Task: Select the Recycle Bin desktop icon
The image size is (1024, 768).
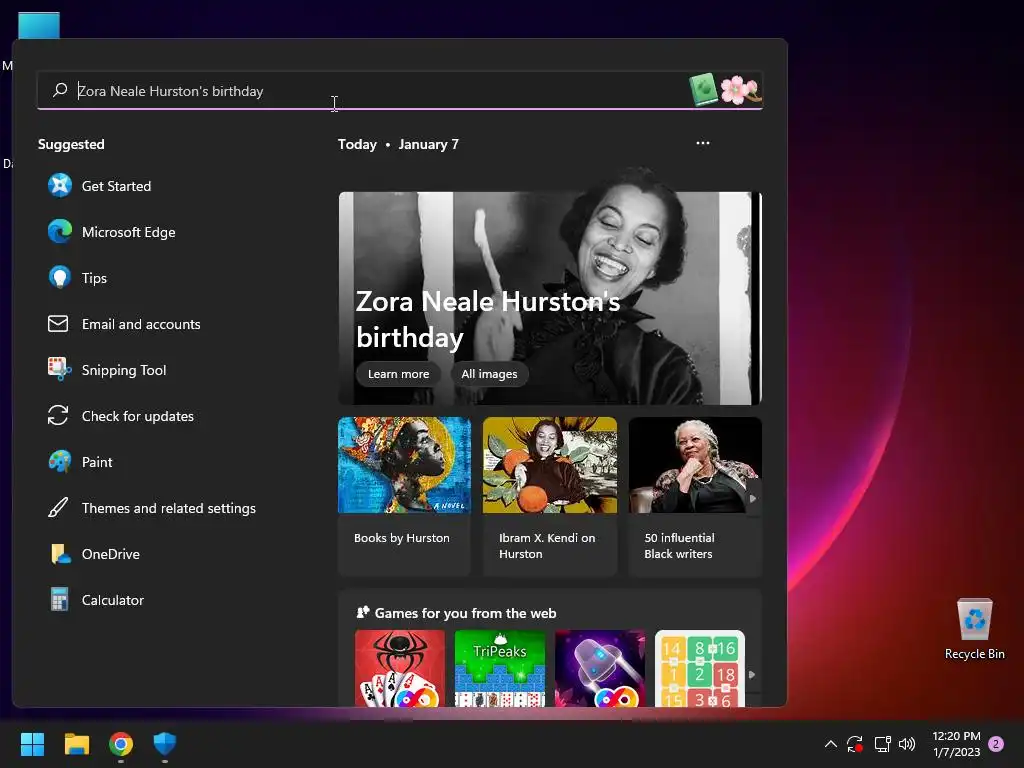Action: coord(974,628)
